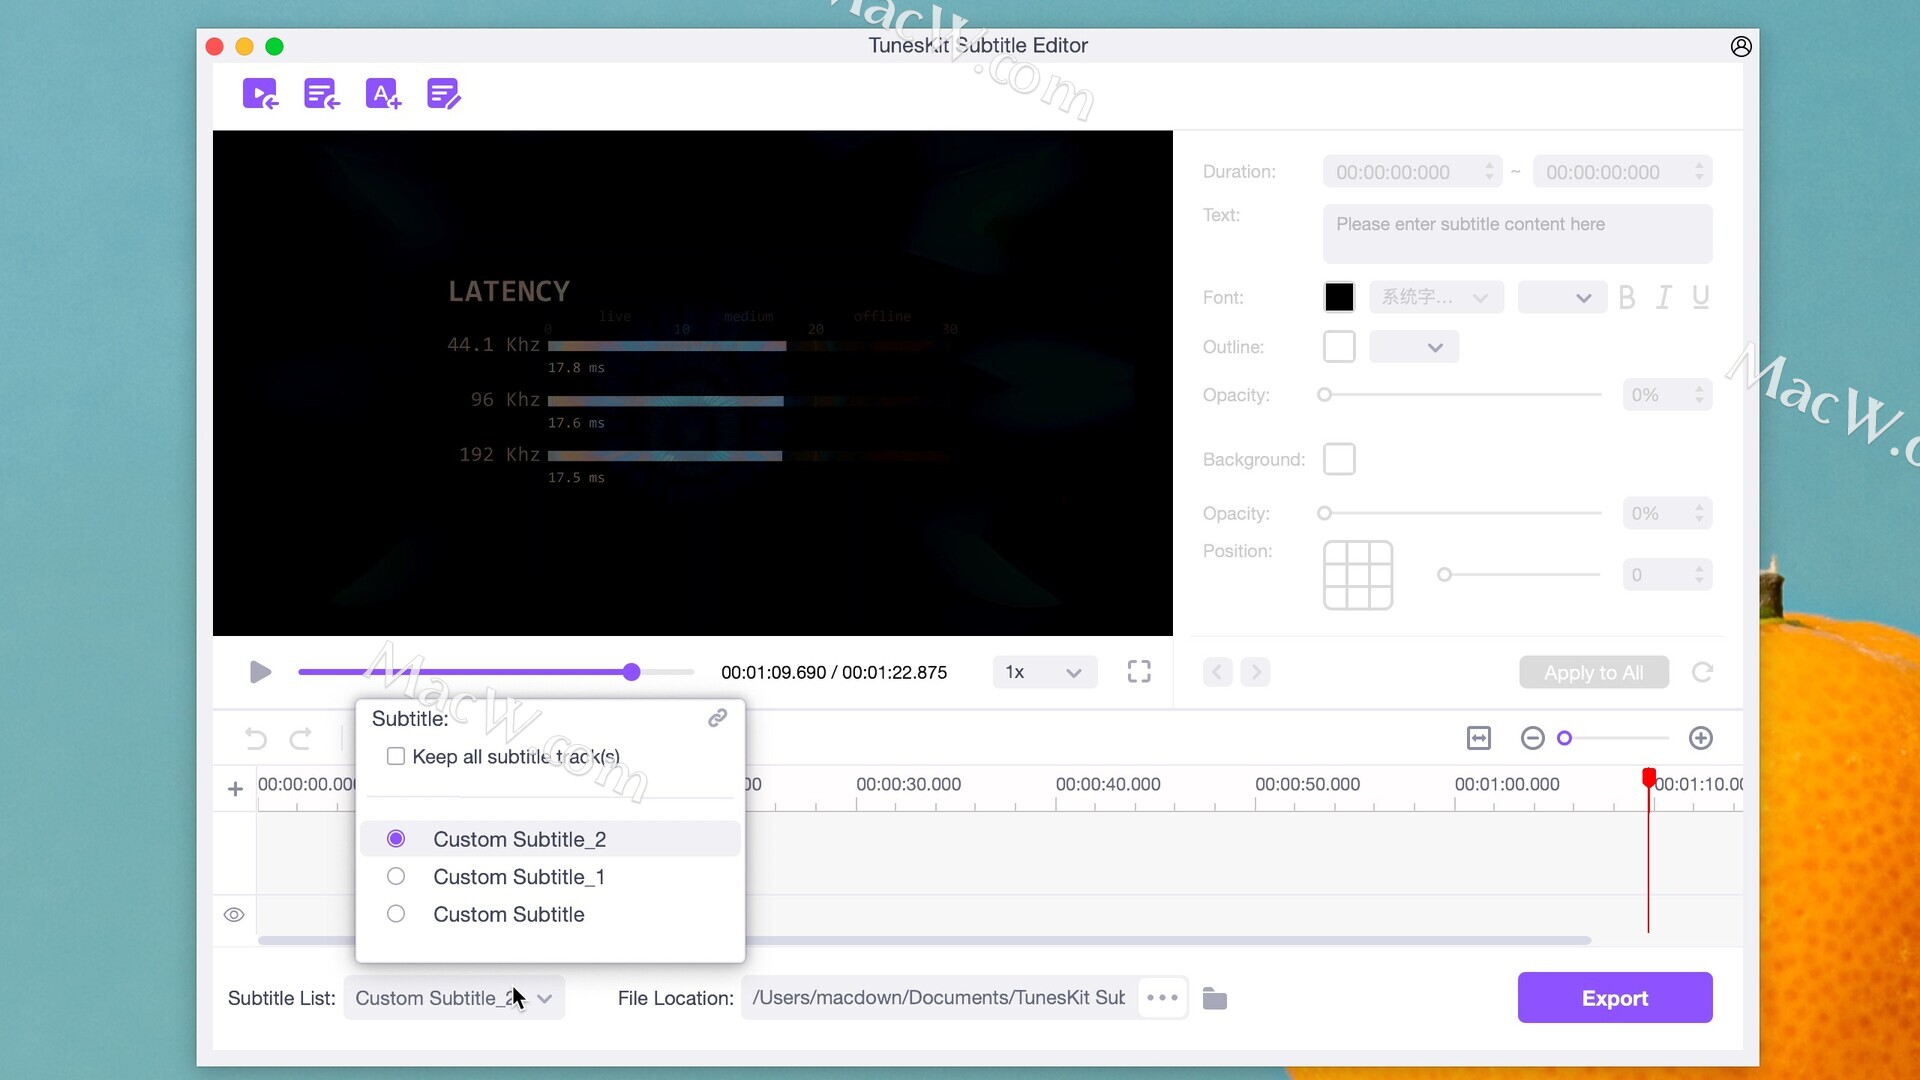Click the 00:01:00.000 timeline ruler mark
Screen dimensions: 1920x1080
pyautogui.click(x=1507, y=785)
